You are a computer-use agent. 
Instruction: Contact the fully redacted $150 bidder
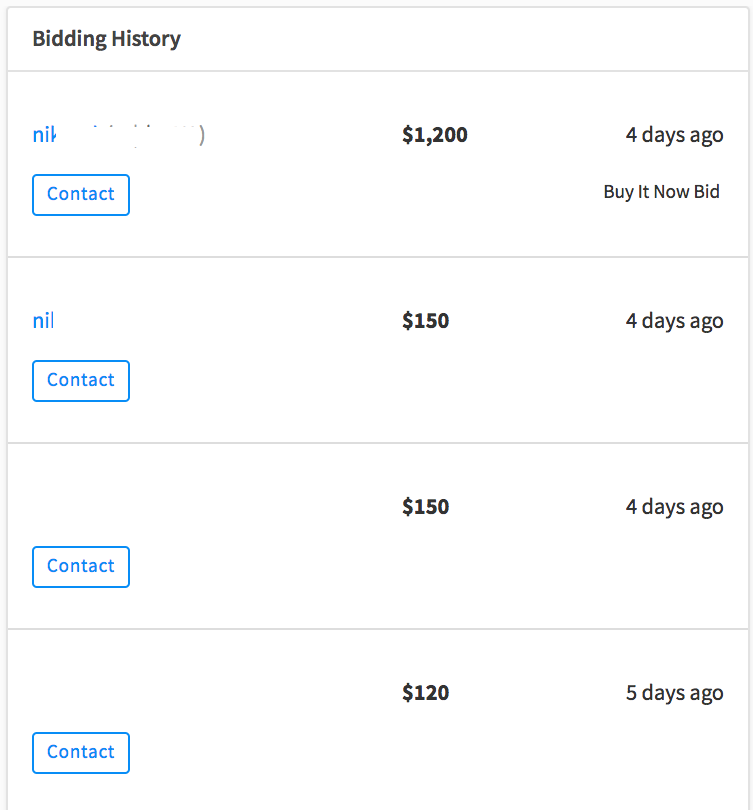(x=81, y=566)
